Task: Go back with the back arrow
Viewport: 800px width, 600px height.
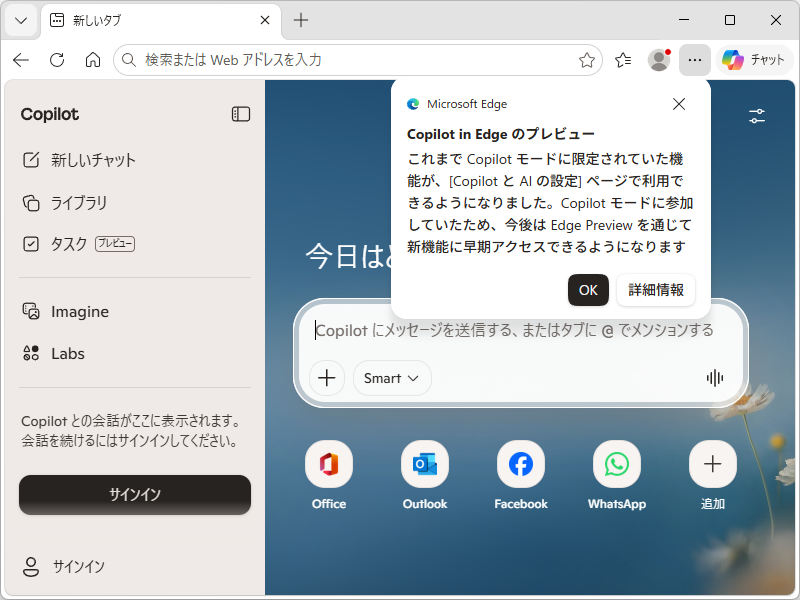Action: pyautogui.click(x=21, y=60)
